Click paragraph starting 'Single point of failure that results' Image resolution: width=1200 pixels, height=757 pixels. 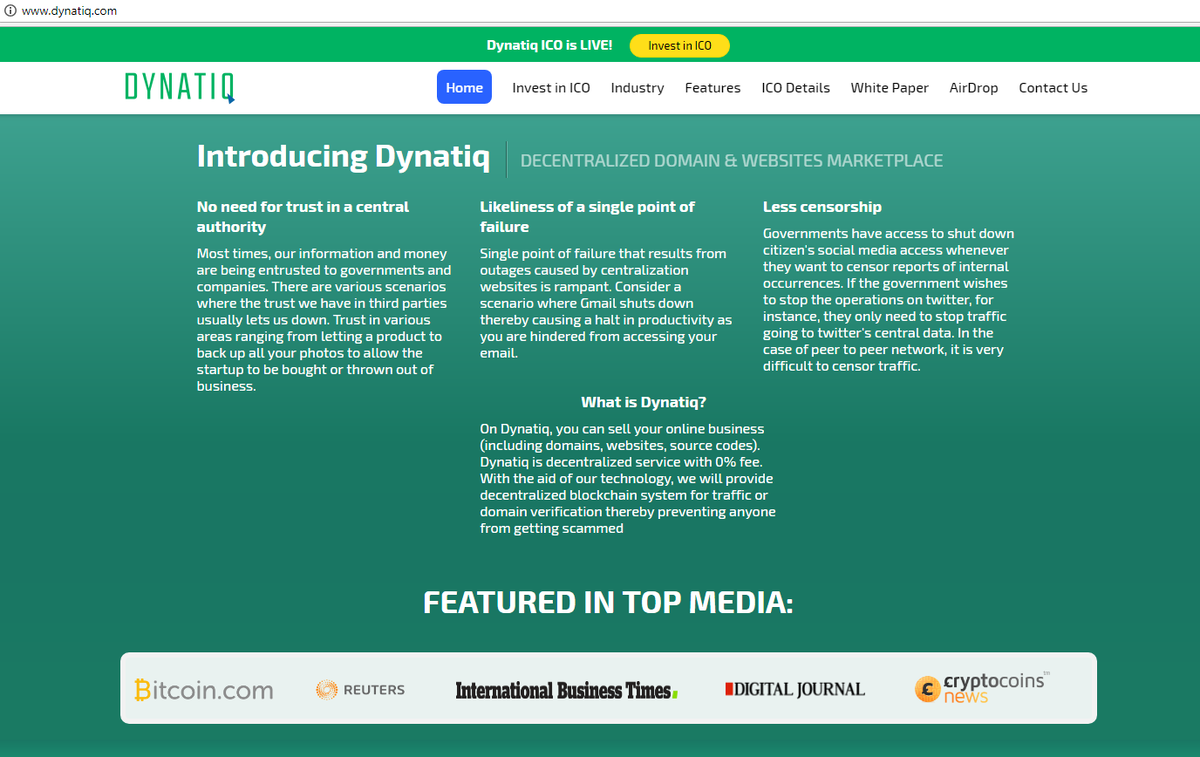pyautogui.click(x=606, y=303)
